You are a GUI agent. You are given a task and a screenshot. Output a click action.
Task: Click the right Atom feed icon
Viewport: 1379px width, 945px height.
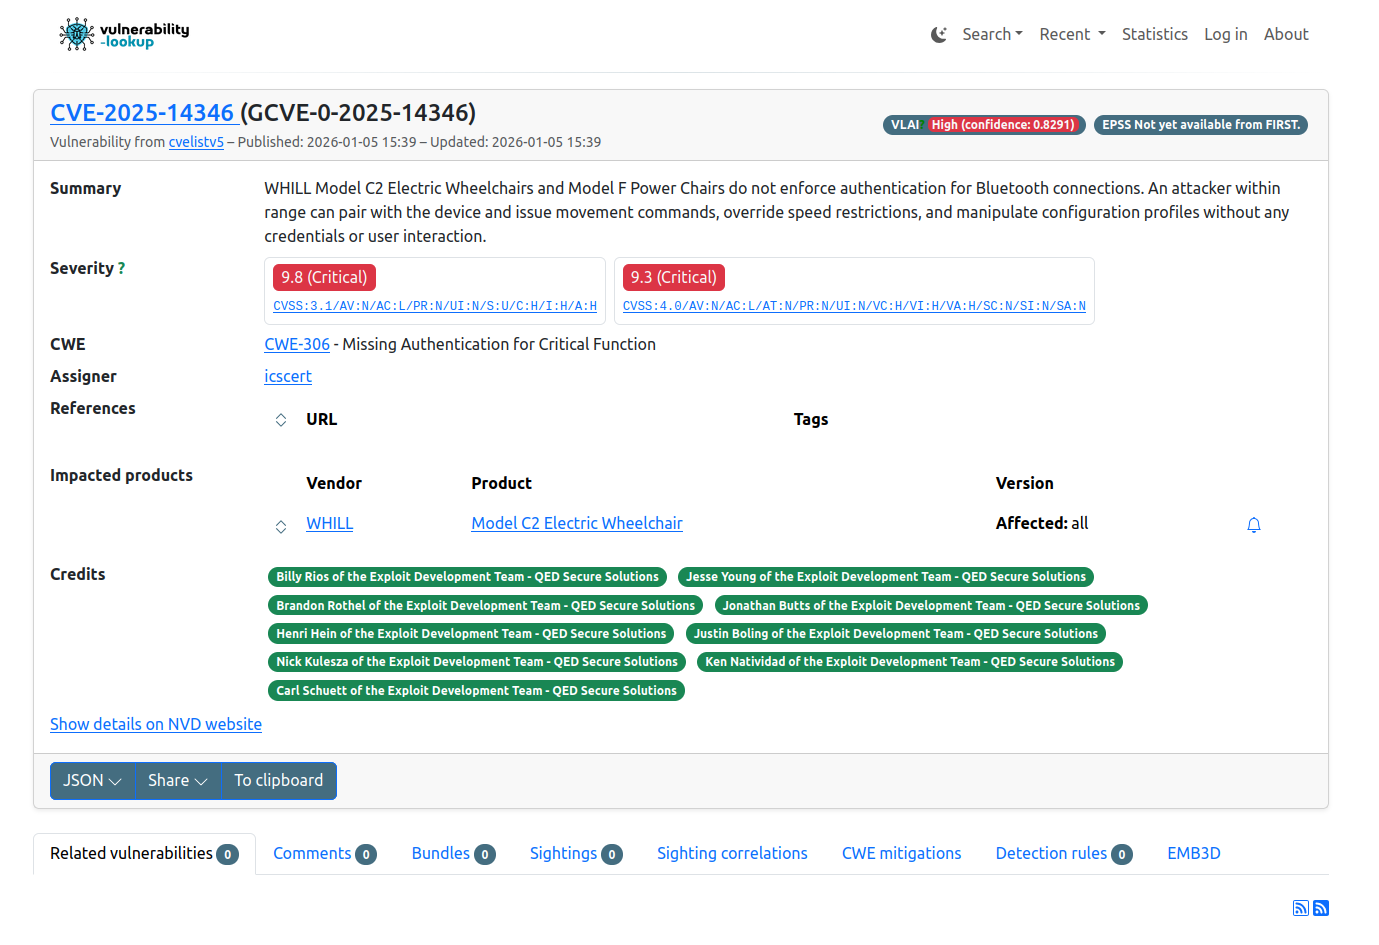click(1321, 908)
